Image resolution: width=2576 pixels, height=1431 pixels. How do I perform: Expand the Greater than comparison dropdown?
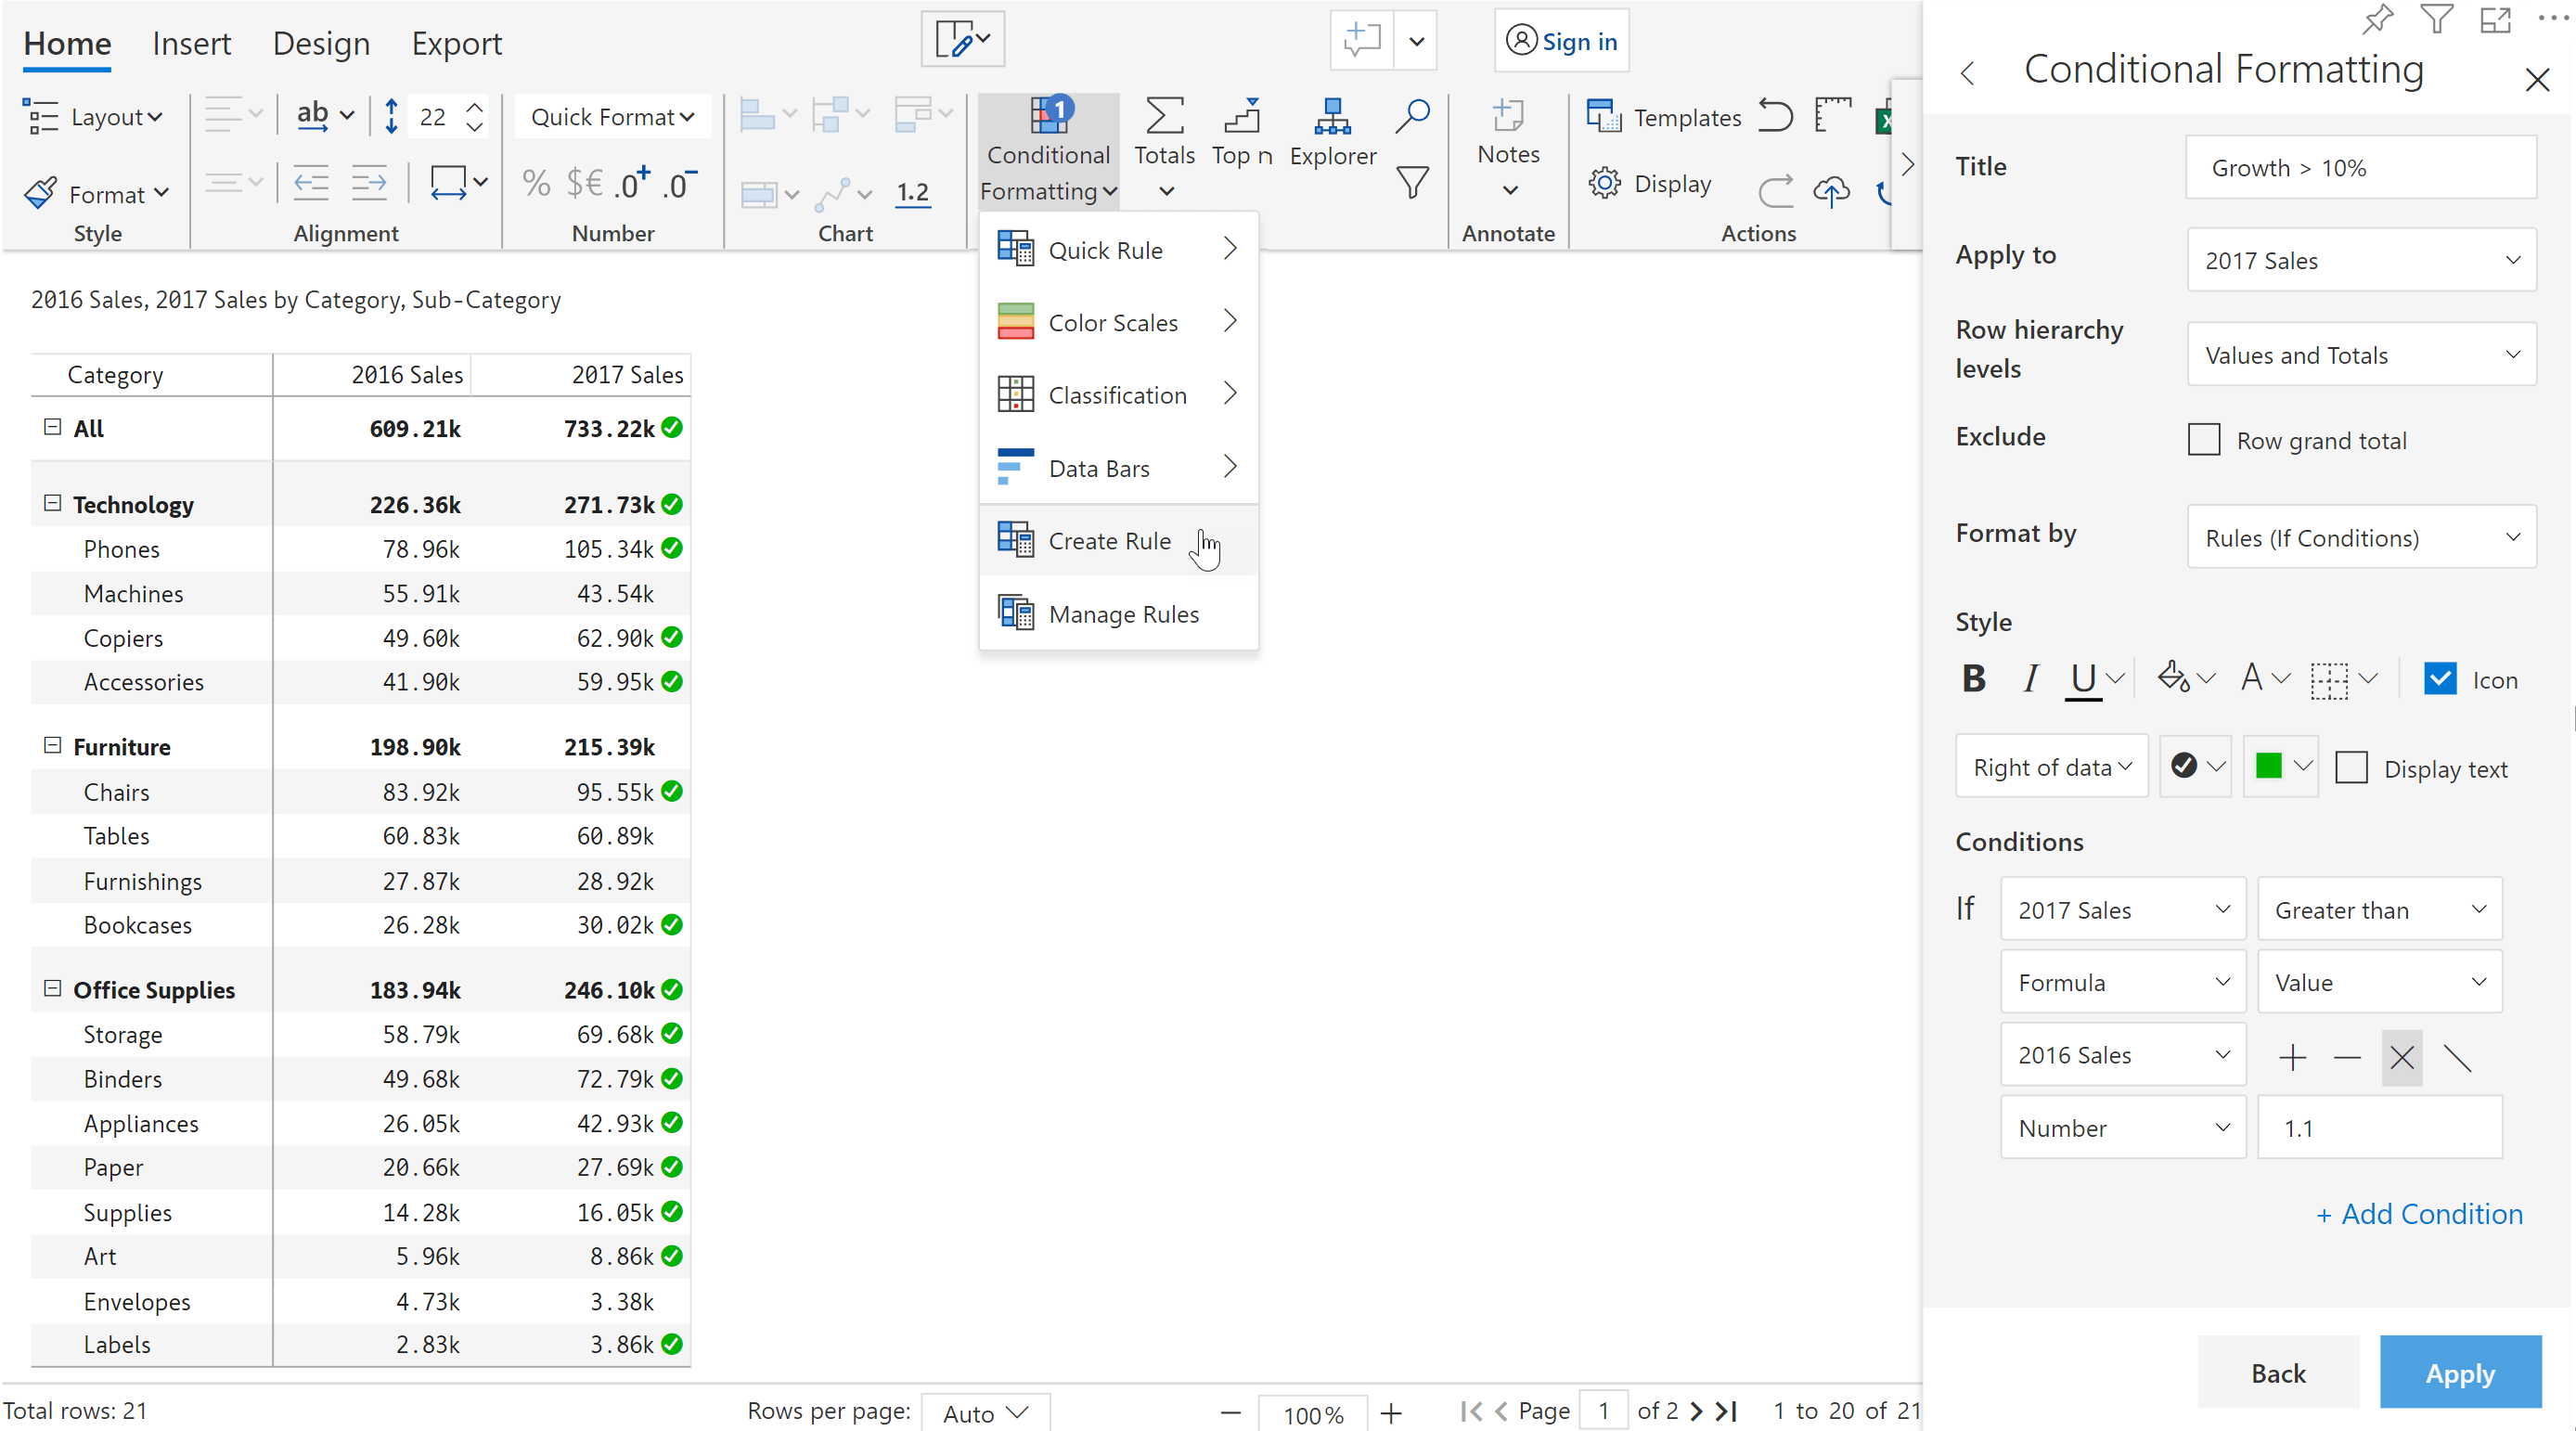[2379, 909]
